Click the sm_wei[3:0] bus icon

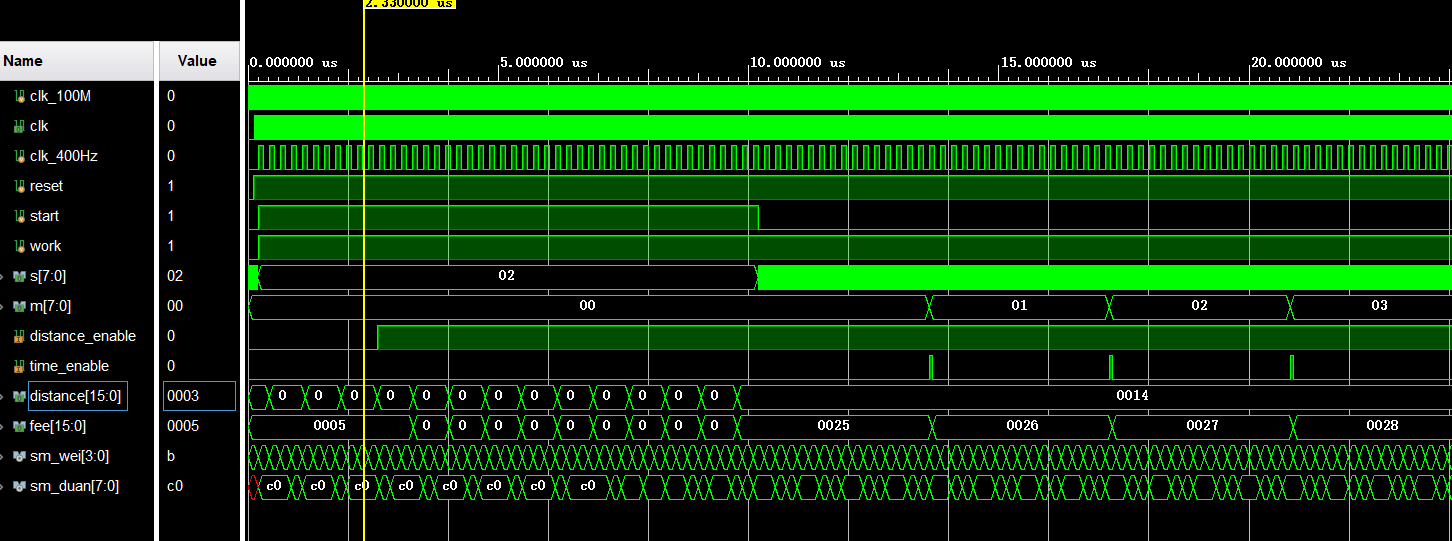(19, 456)
